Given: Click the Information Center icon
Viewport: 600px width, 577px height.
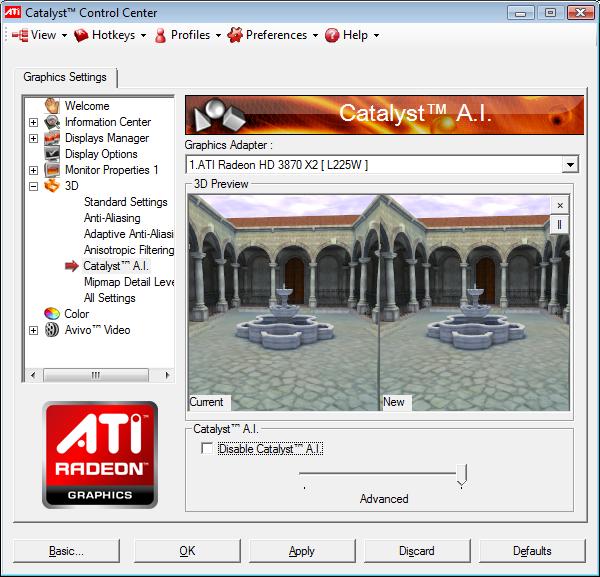Looking at the screenshot, I should pyautogui.click(x=52, y=122).
